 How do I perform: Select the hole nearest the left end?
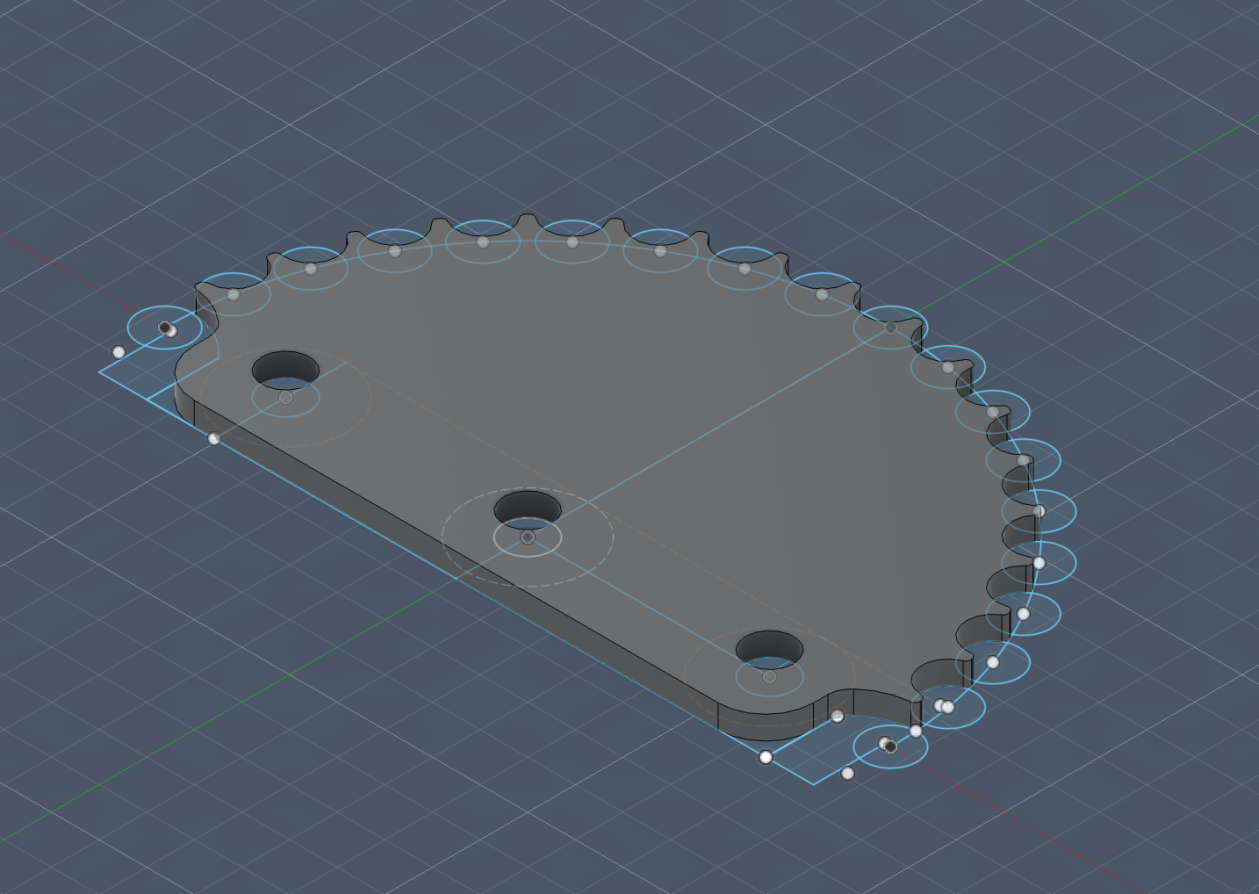286,369
